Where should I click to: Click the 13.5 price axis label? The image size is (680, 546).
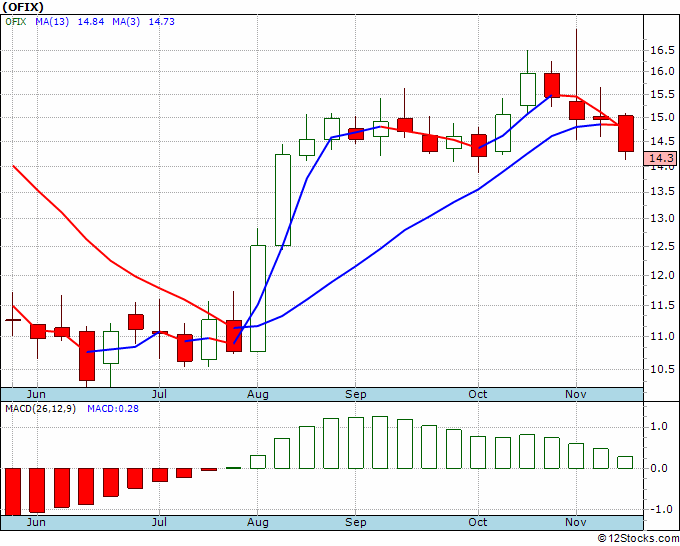[662, 192]
